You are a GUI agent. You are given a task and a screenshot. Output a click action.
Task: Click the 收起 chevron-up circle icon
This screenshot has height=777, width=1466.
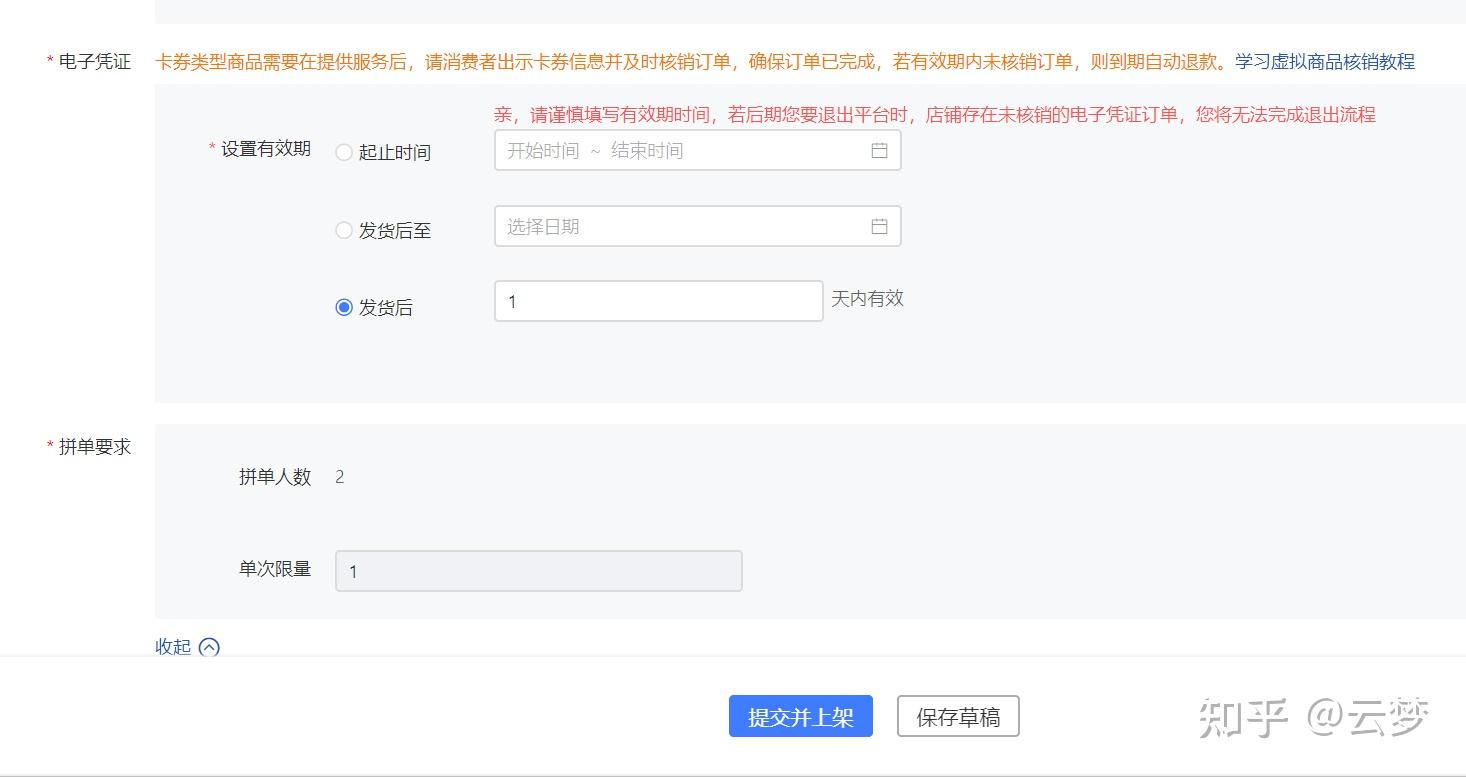click(x=209, y=647)
